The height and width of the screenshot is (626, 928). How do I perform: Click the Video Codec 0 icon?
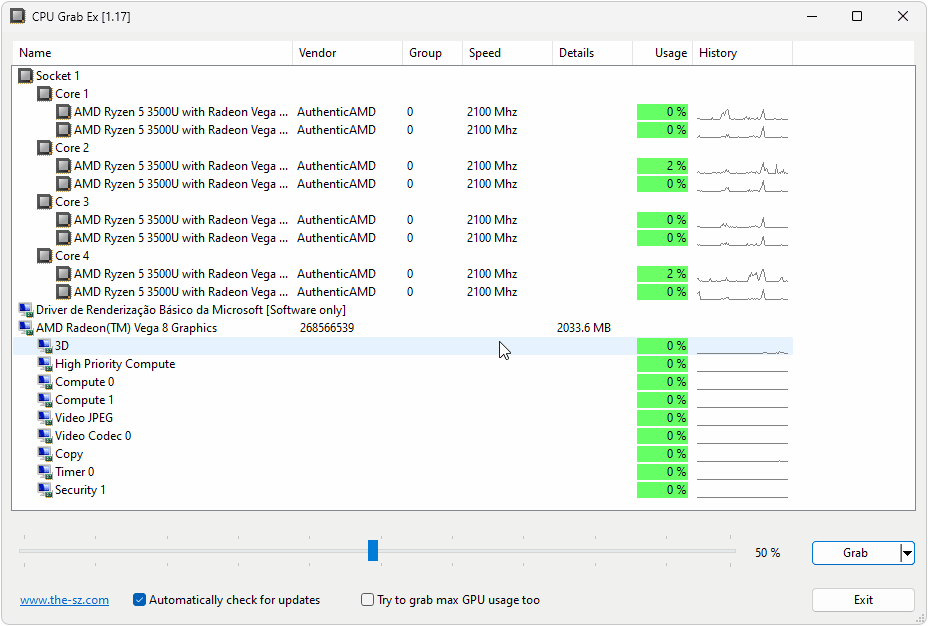(x=44, y=435)
